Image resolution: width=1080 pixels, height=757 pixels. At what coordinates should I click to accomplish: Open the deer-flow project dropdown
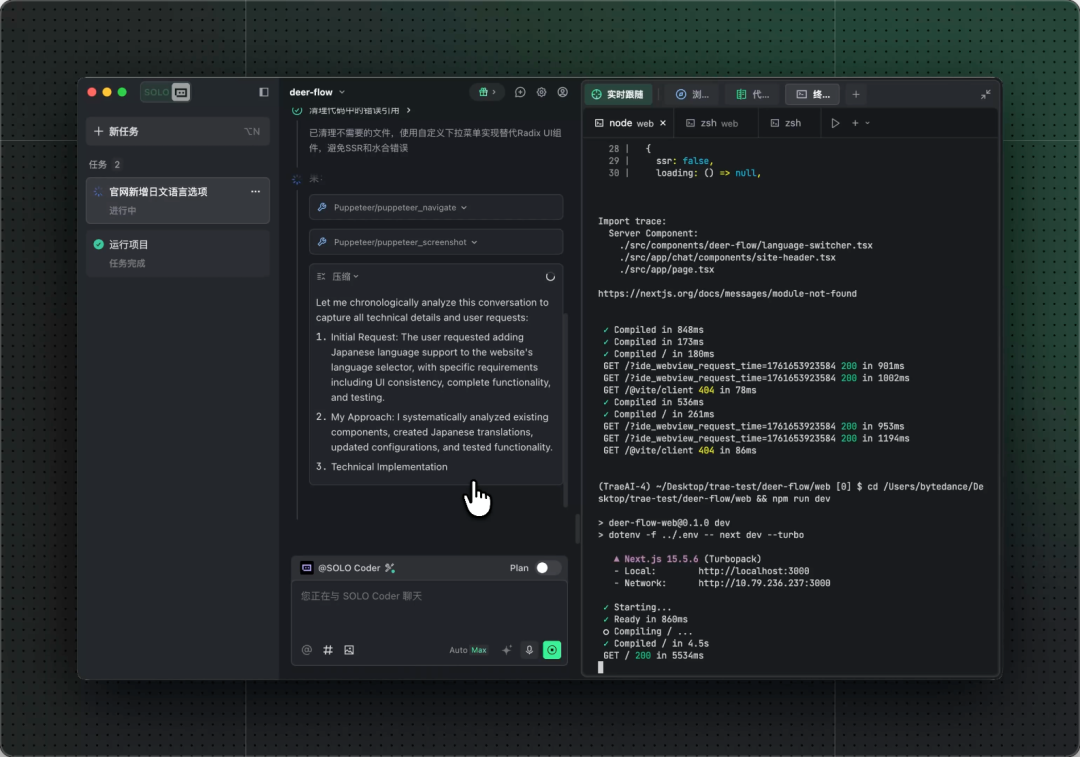coord(317,92)
